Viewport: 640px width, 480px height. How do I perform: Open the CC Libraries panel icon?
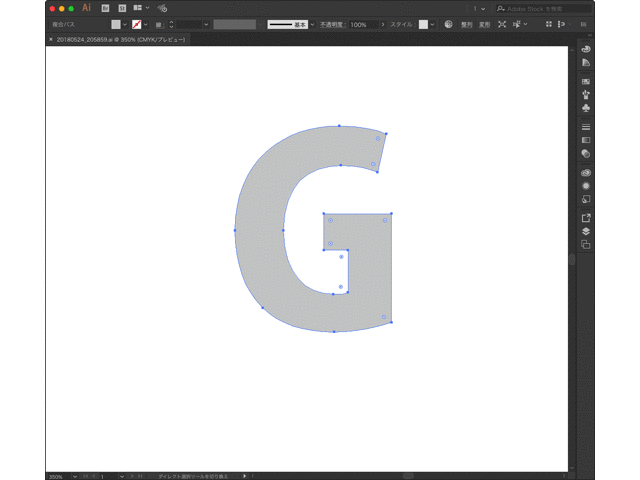(586, 173)
